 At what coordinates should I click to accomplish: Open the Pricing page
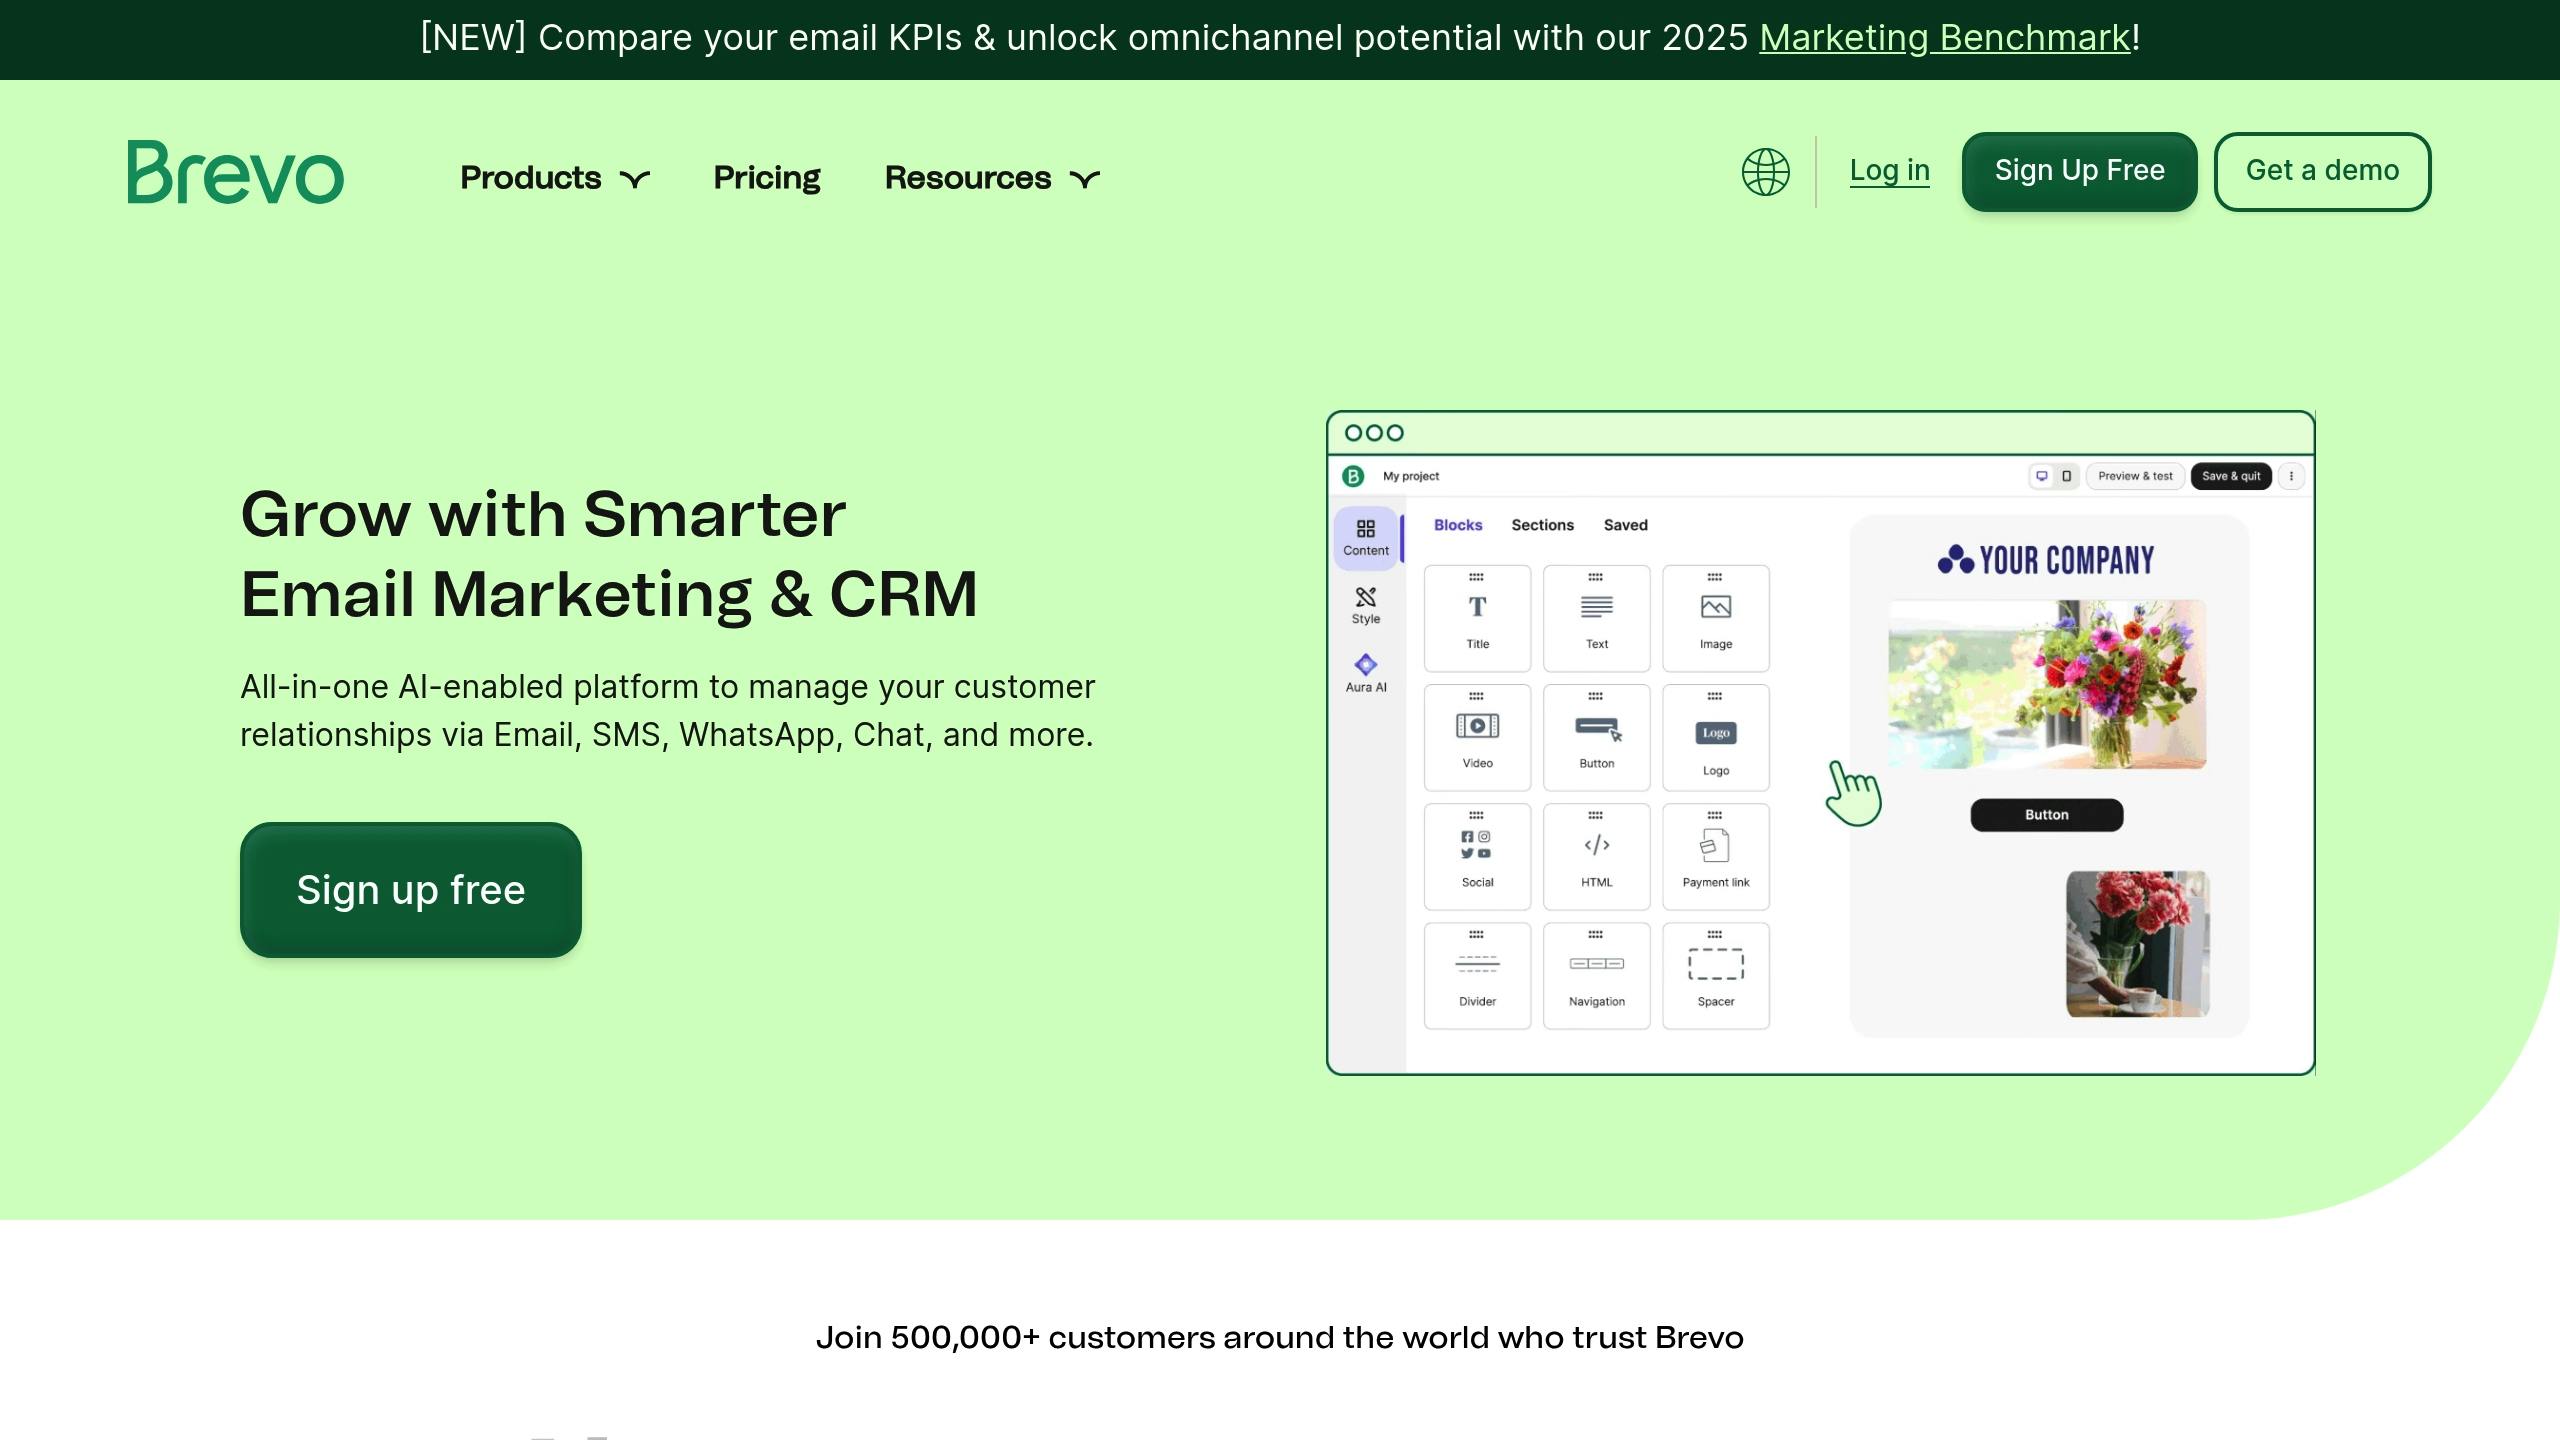(x=767, y=178)
